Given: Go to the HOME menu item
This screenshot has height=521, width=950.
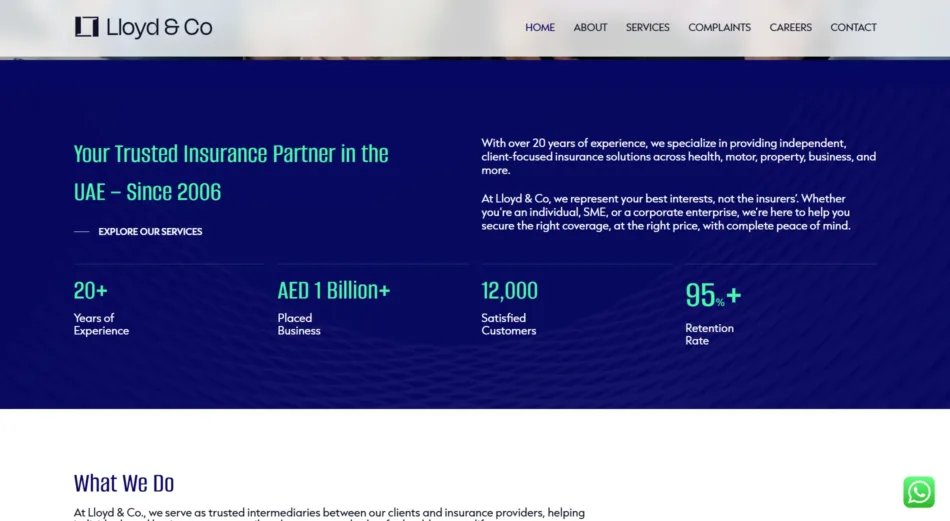Looking at the screenshot, I should tap(540, 28).
